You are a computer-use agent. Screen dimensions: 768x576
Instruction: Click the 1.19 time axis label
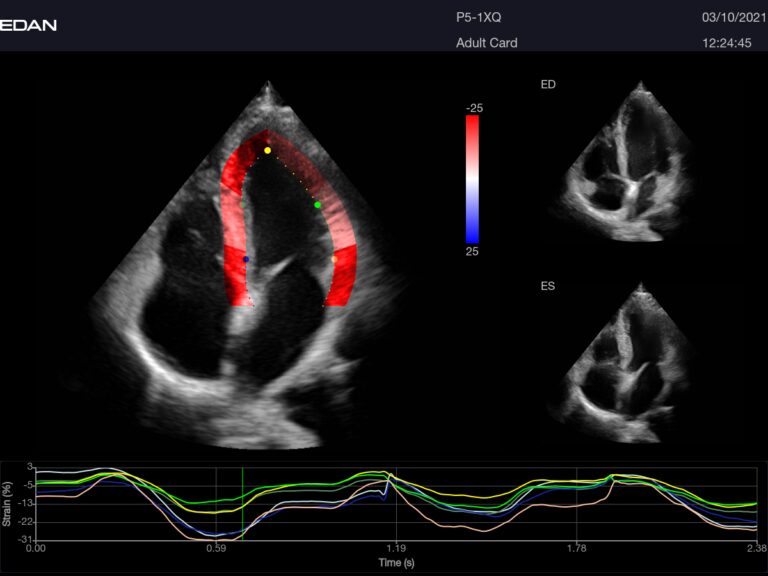tap(396, 549)
